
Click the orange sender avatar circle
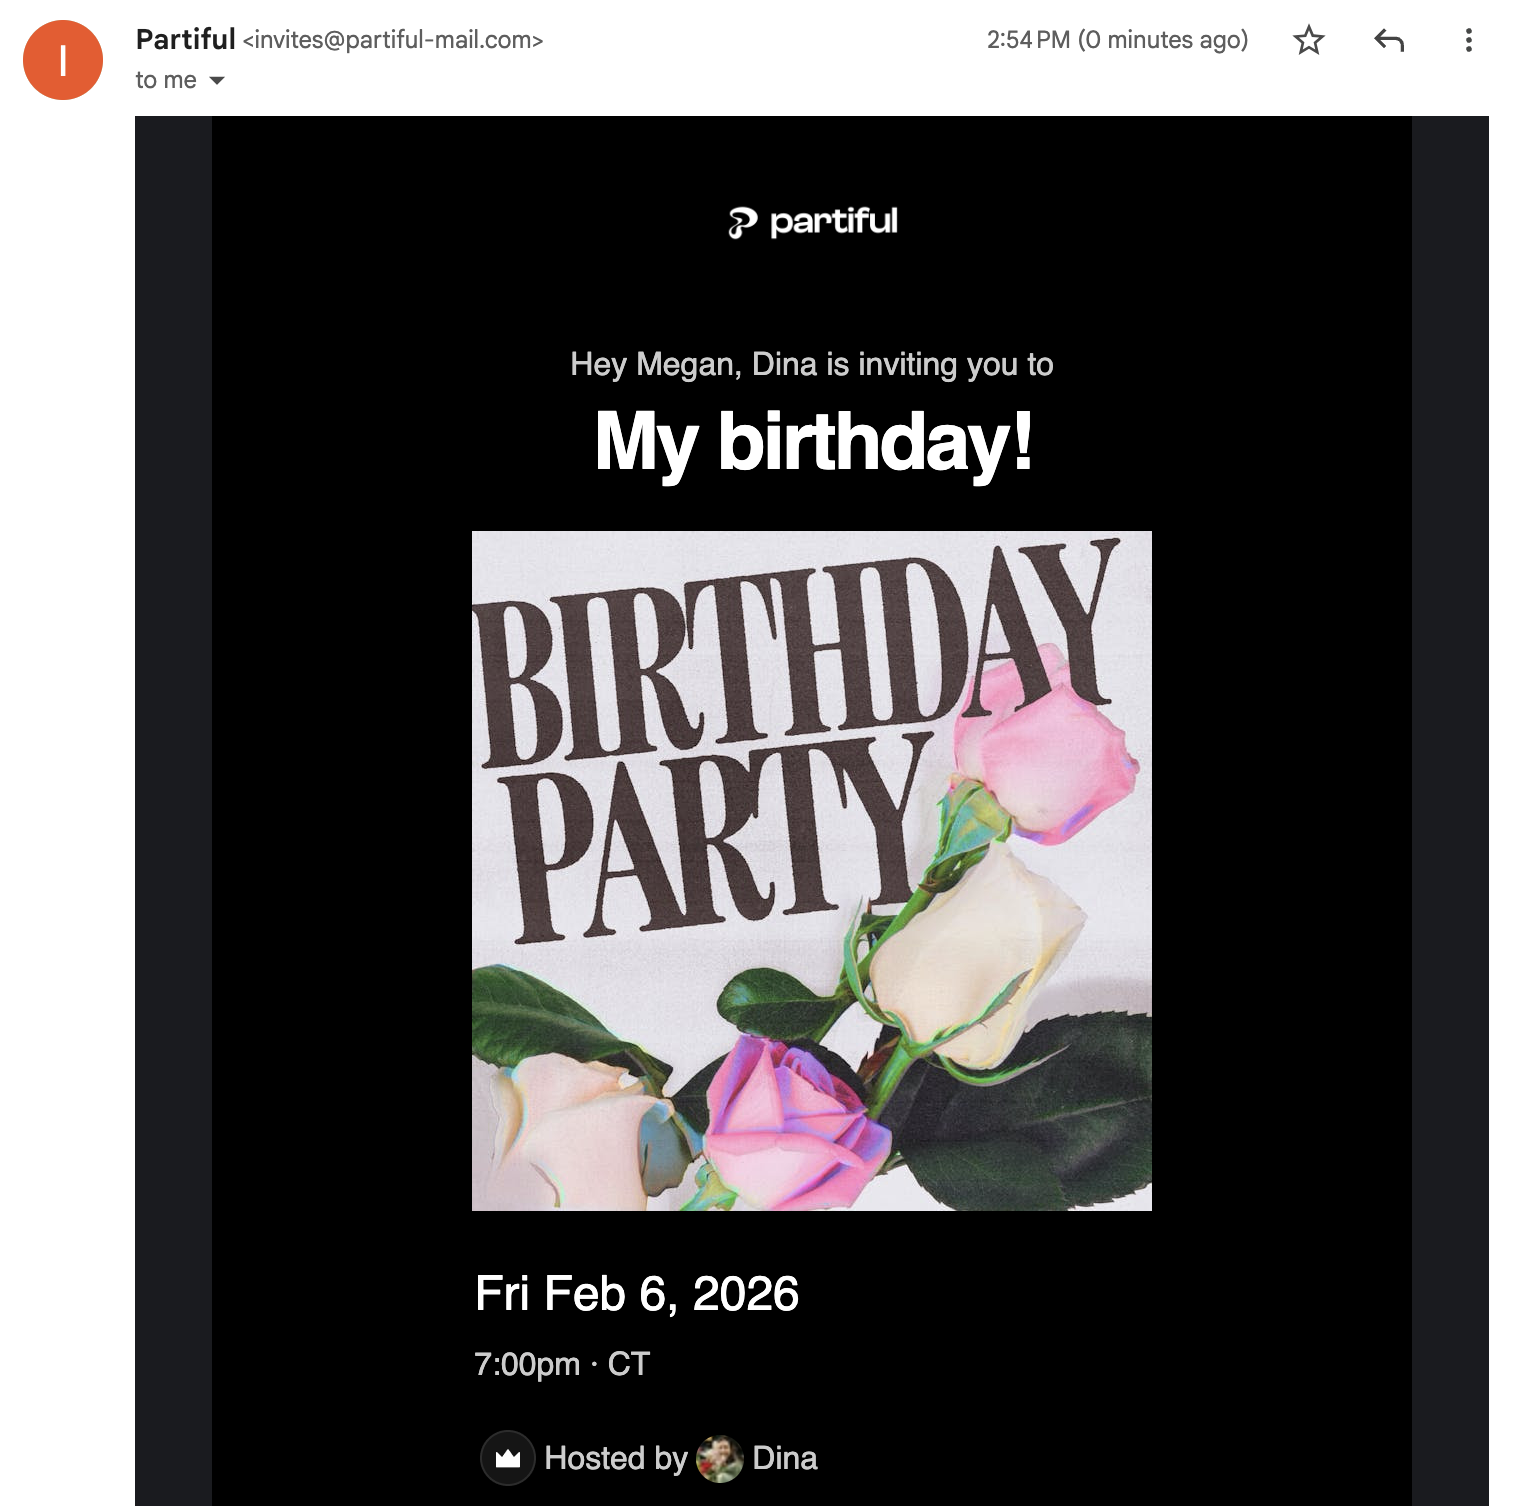tap(63, 60)
